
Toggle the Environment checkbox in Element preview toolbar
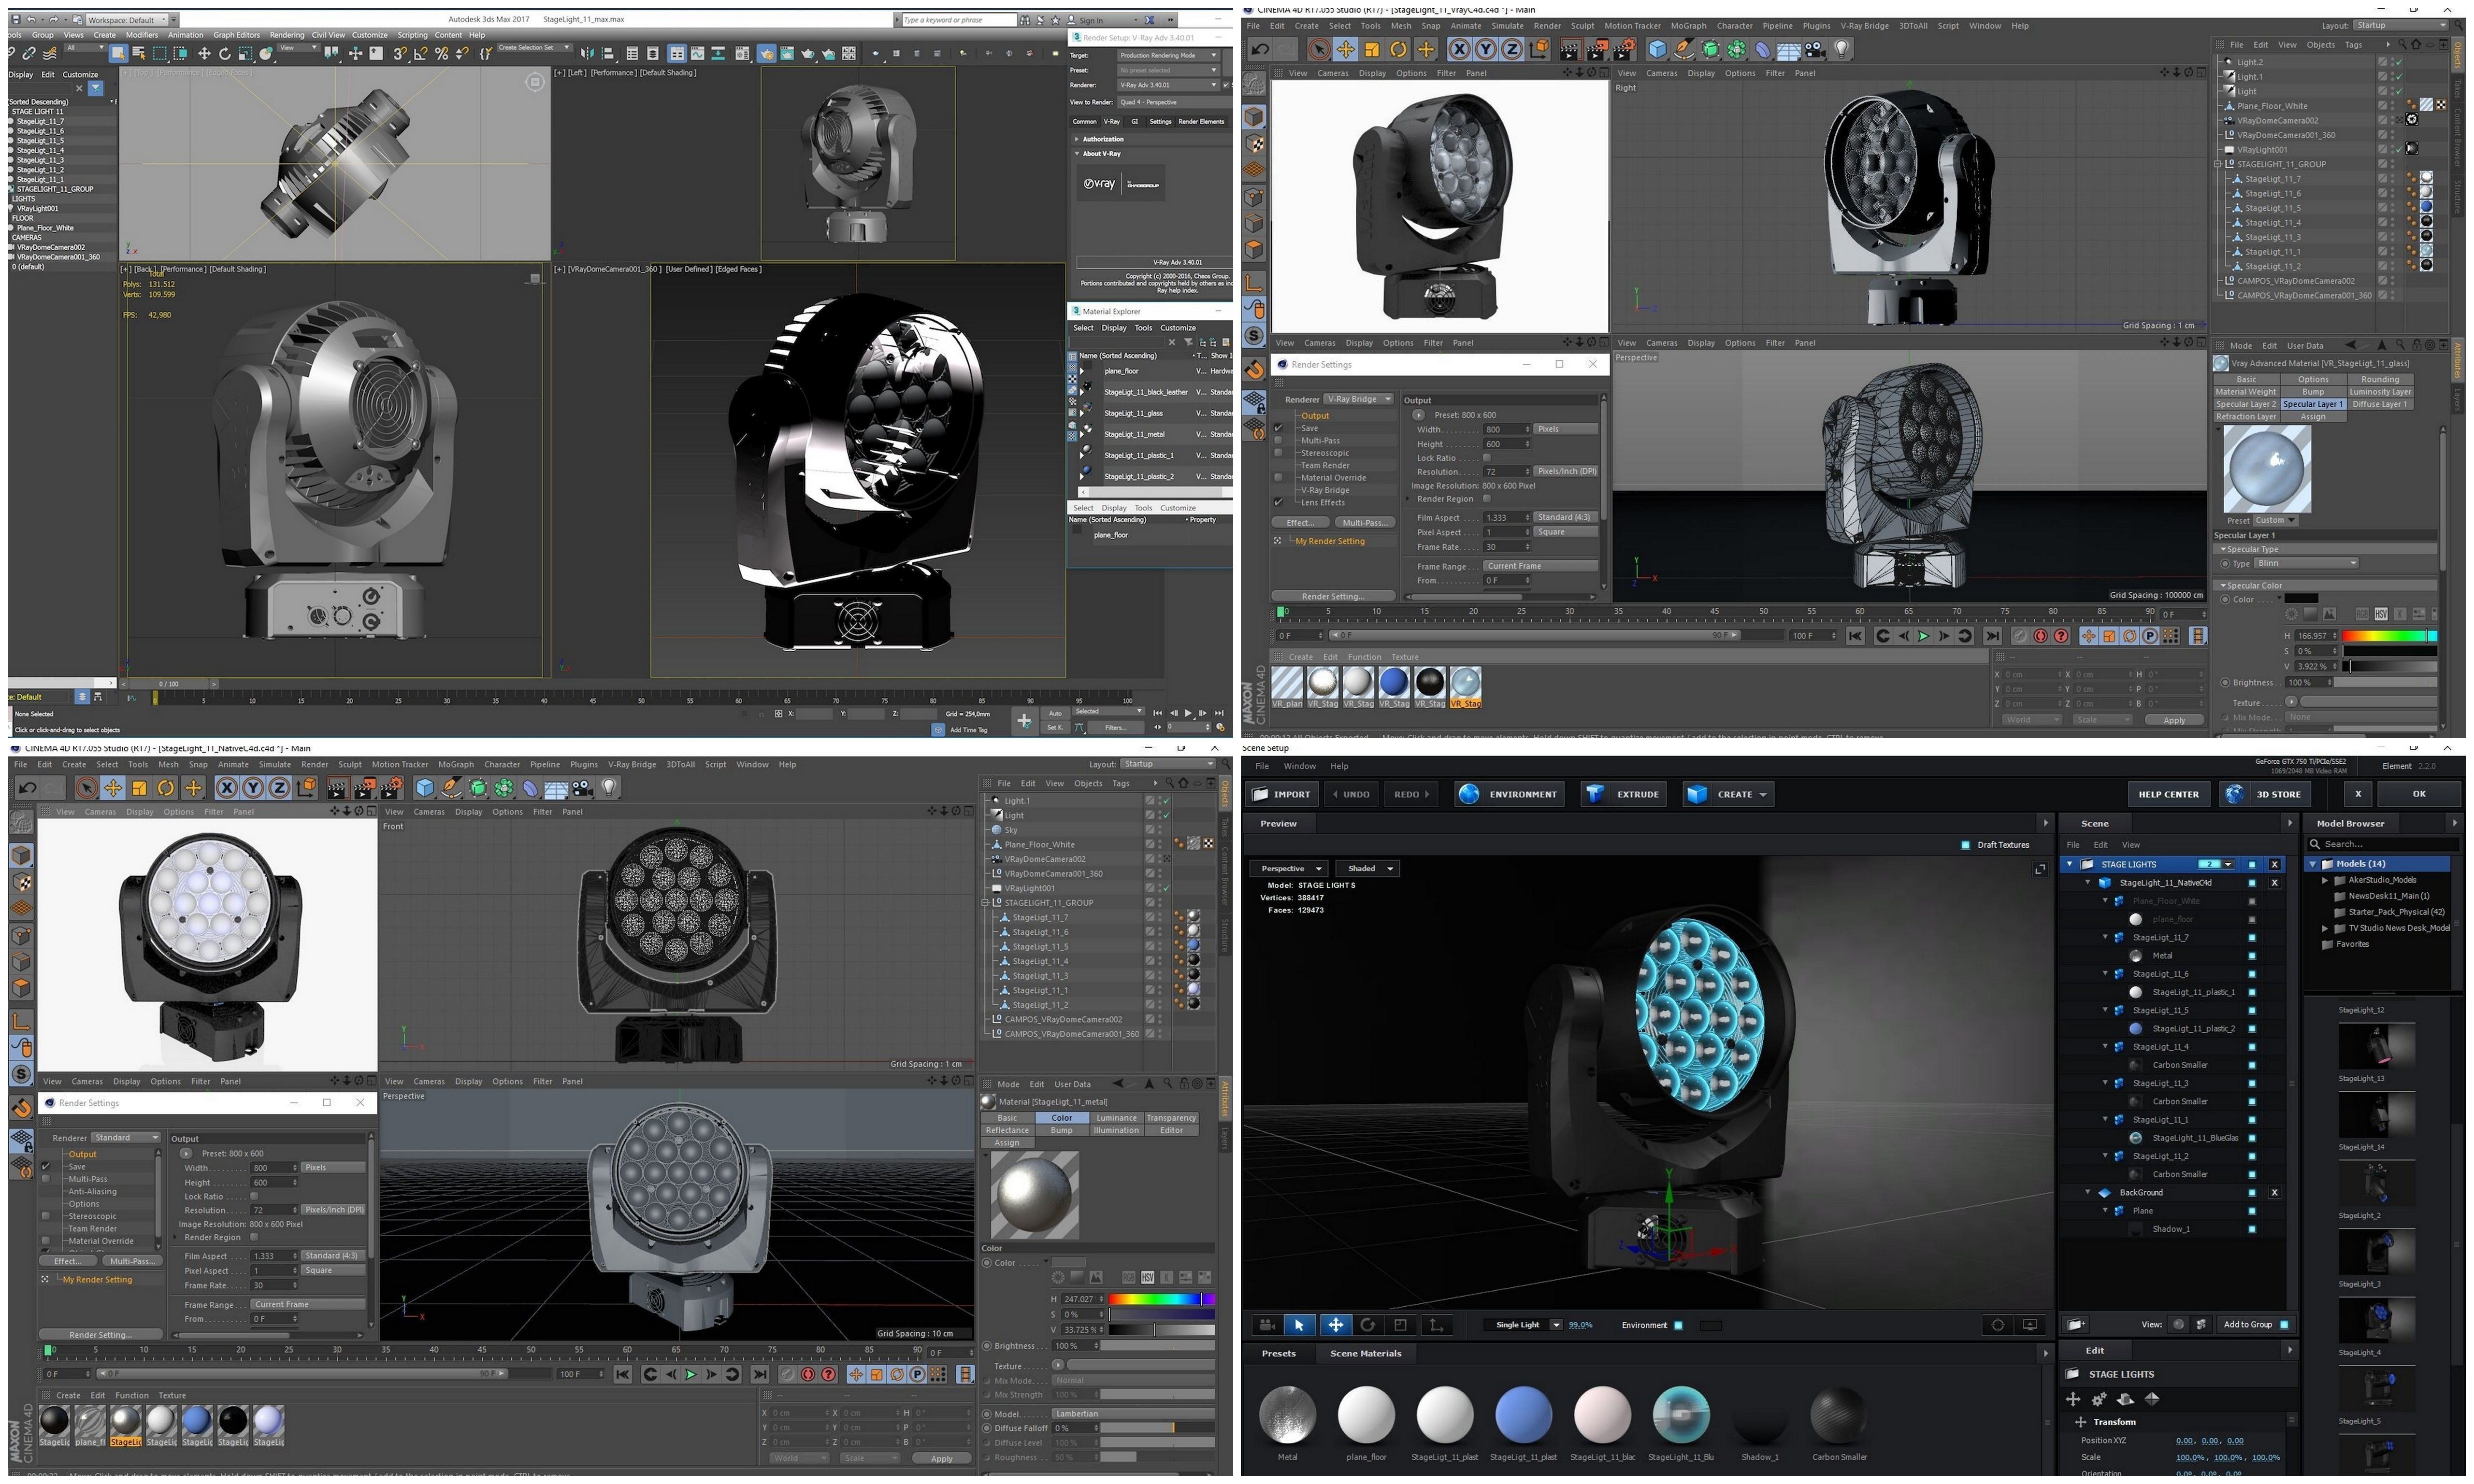click(x=1678, y=1326)
